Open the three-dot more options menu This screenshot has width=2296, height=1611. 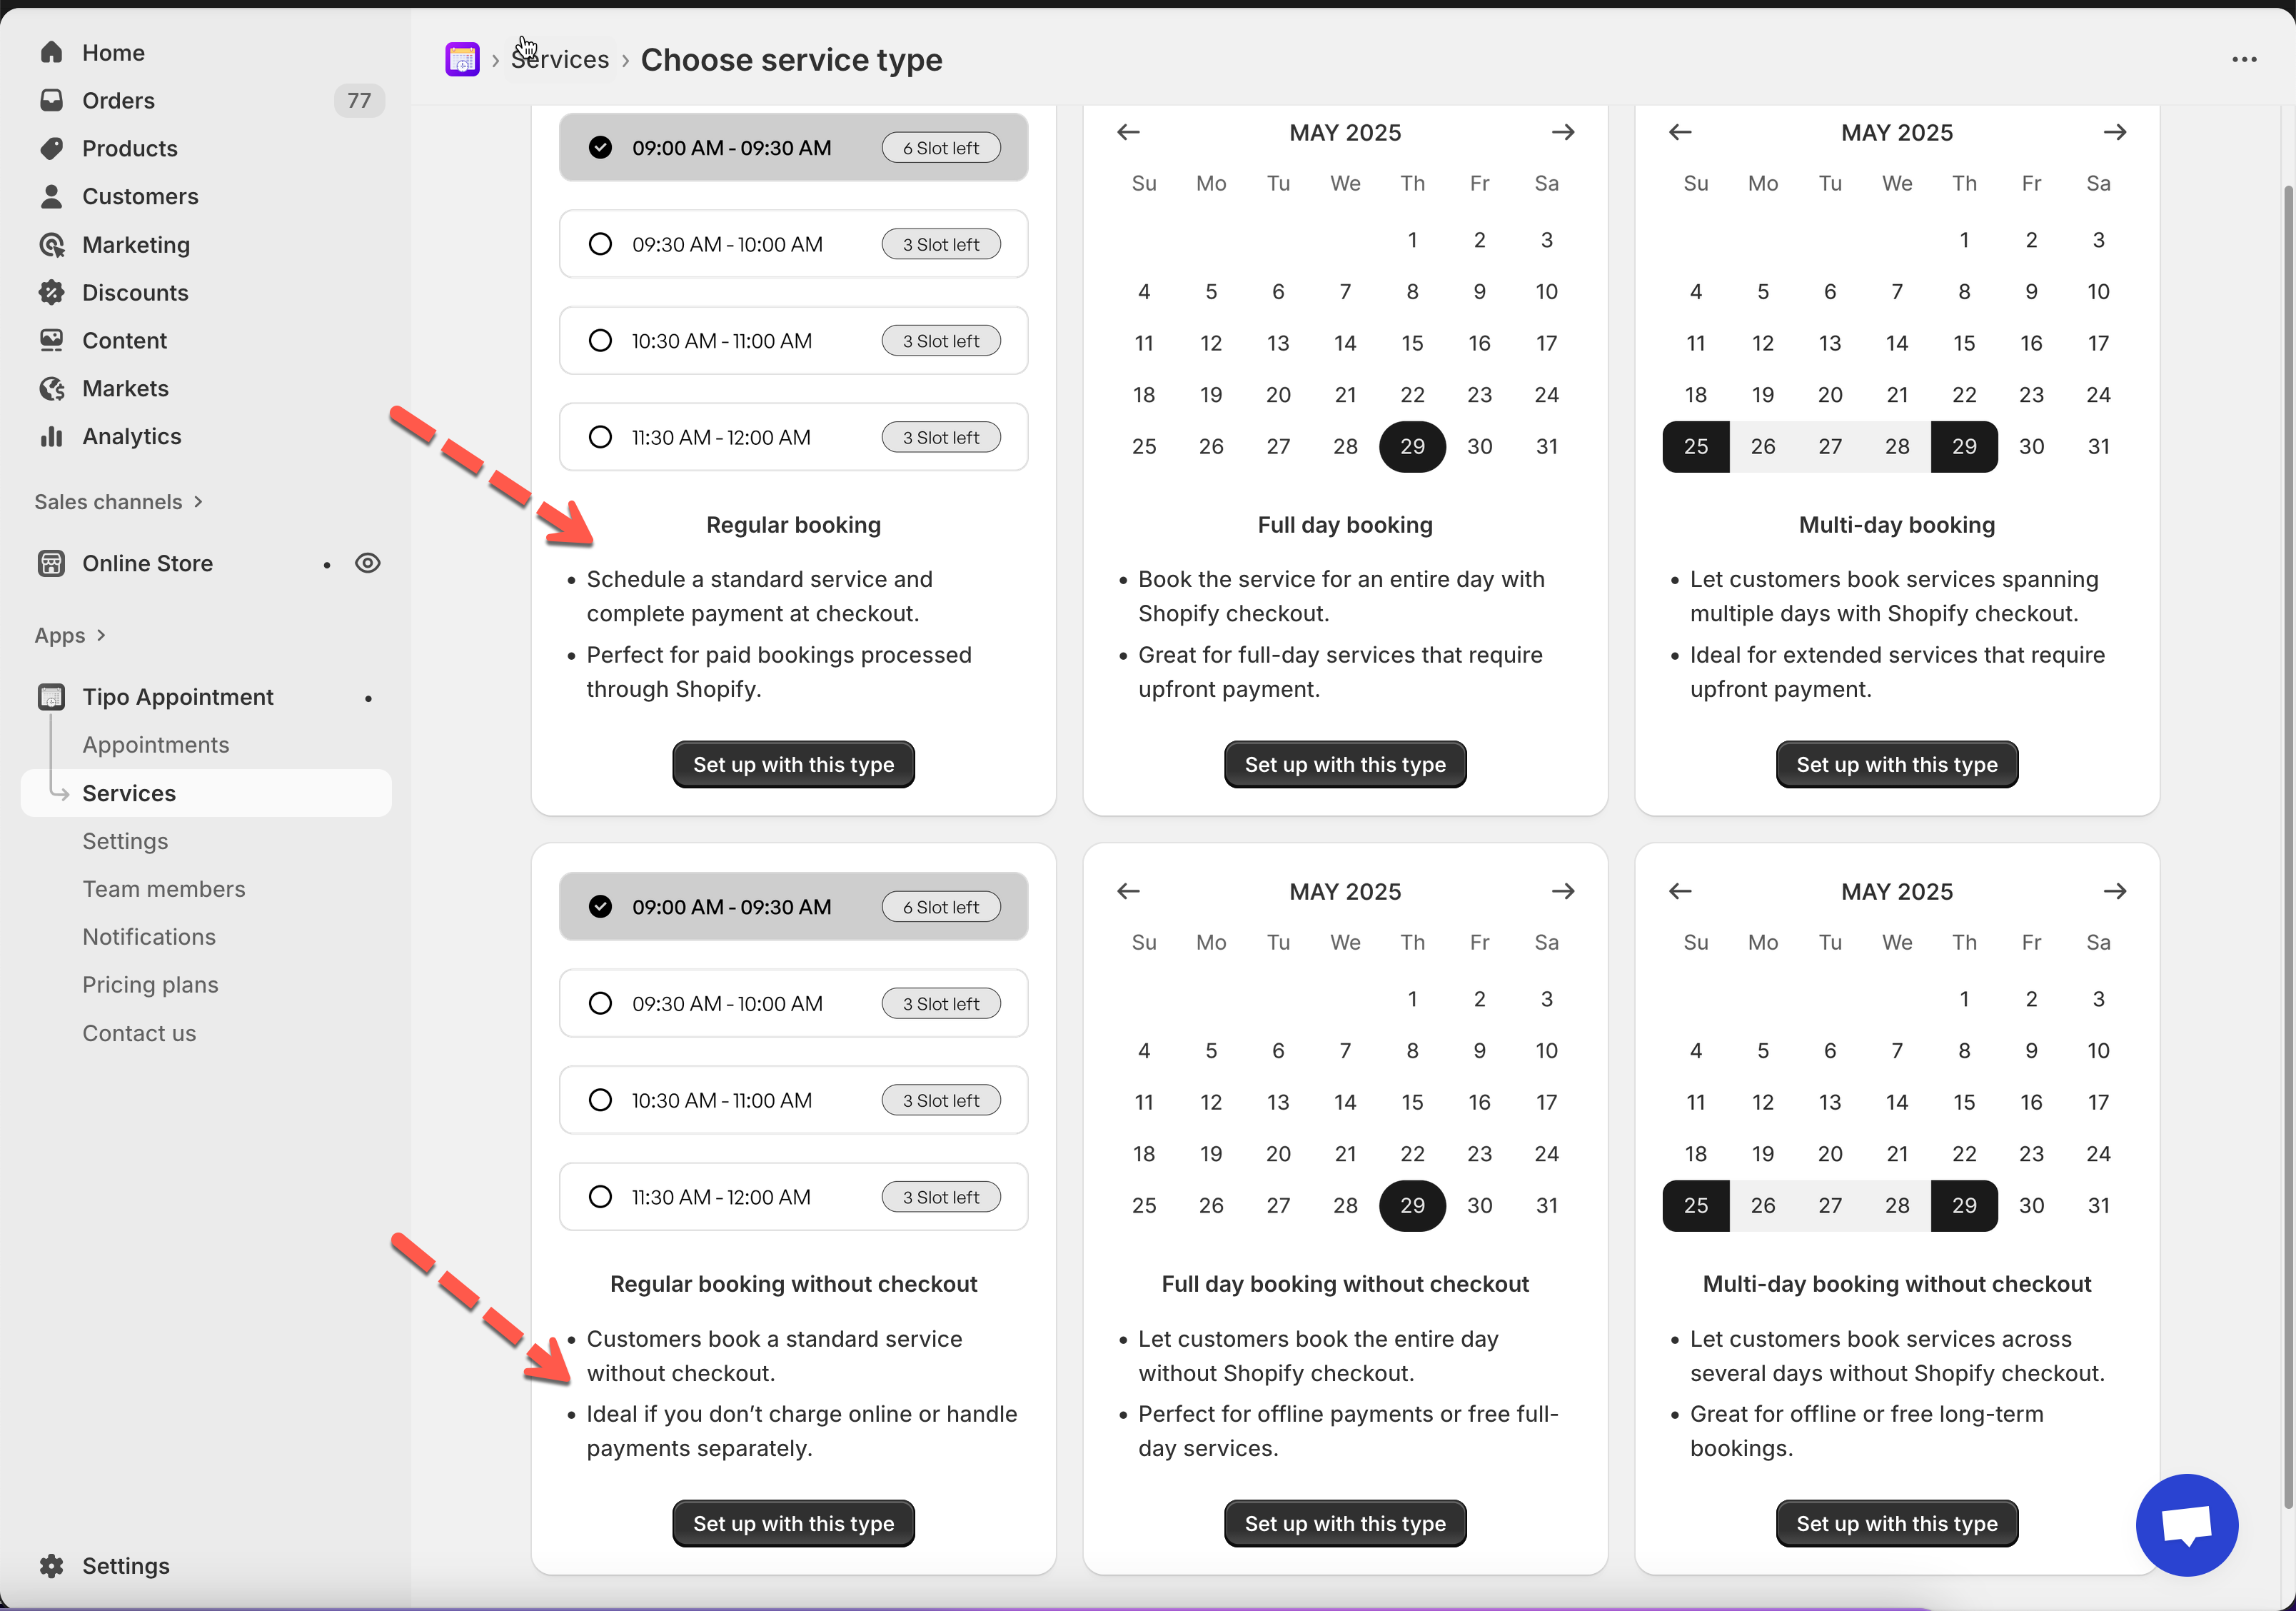coord(2244,60)
